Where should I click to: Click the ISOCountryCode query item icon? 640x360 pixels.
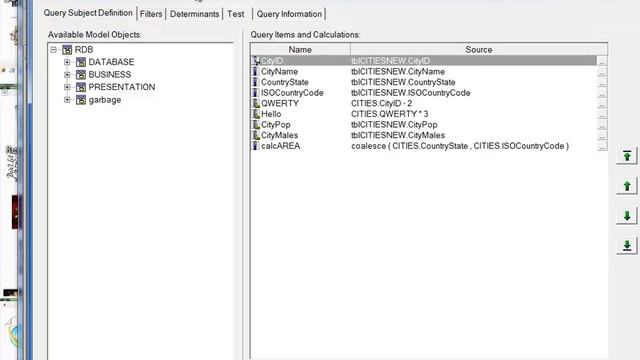point(256,93)
